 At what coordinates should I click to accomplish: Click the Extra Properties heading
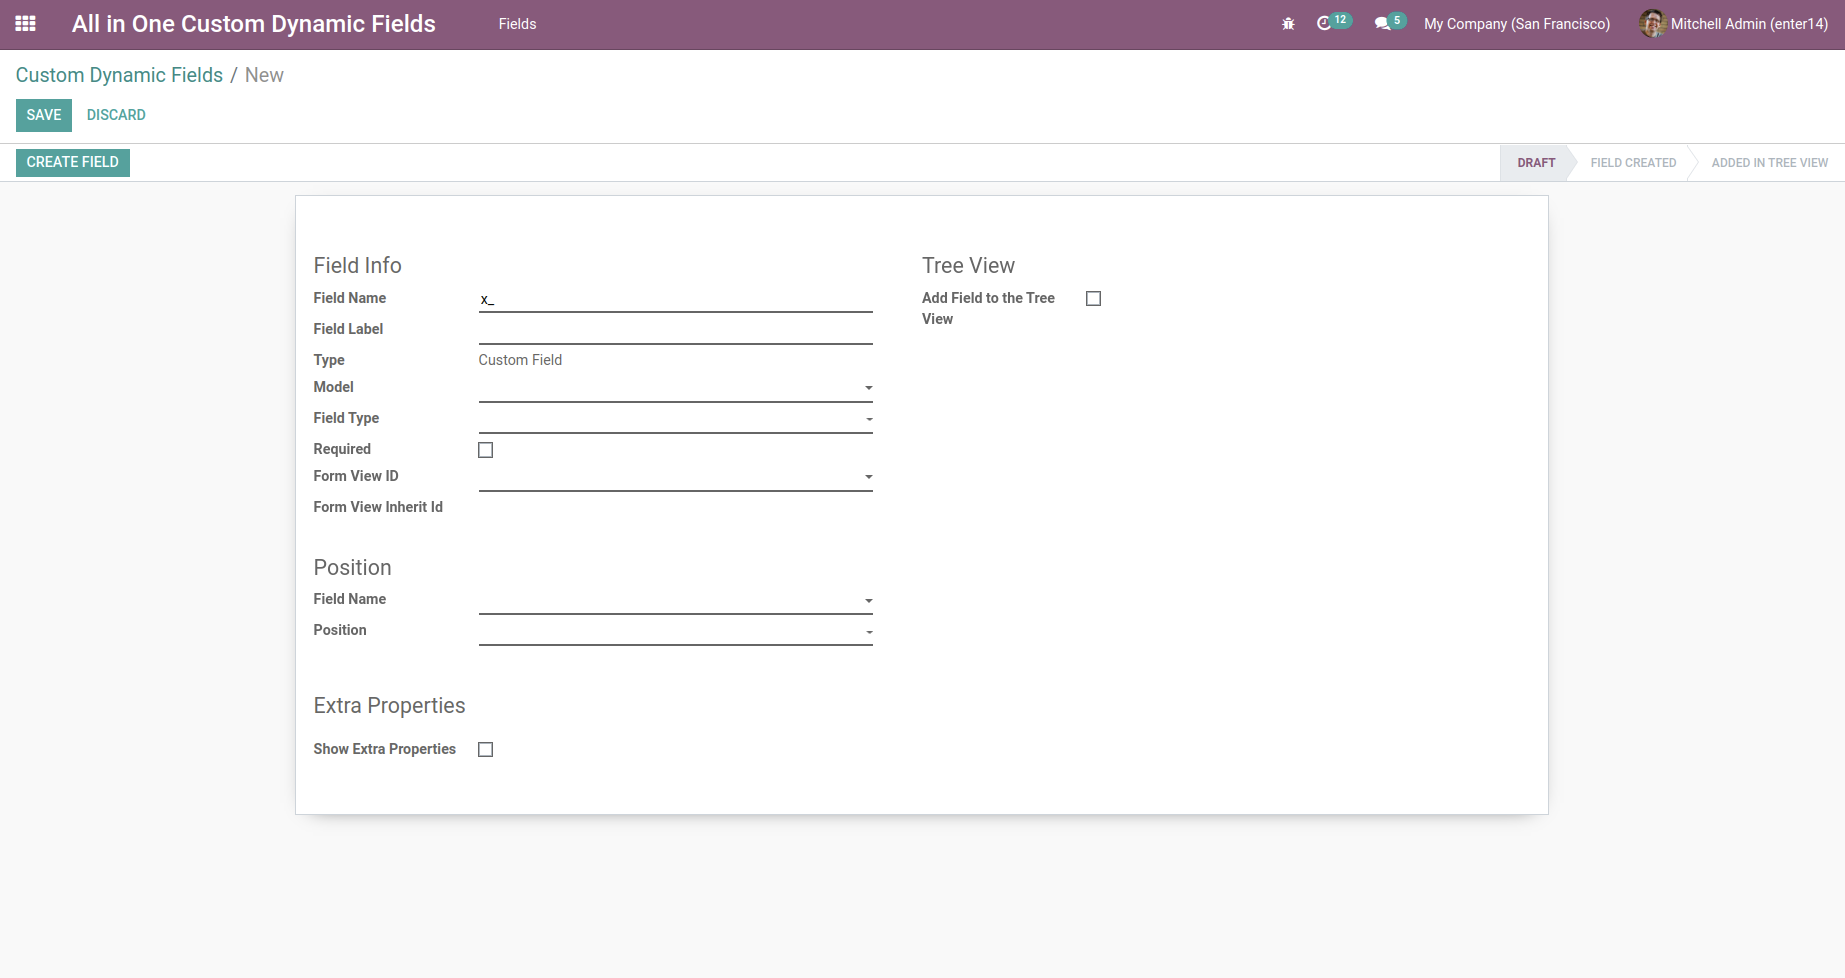(x=389, y=706)
